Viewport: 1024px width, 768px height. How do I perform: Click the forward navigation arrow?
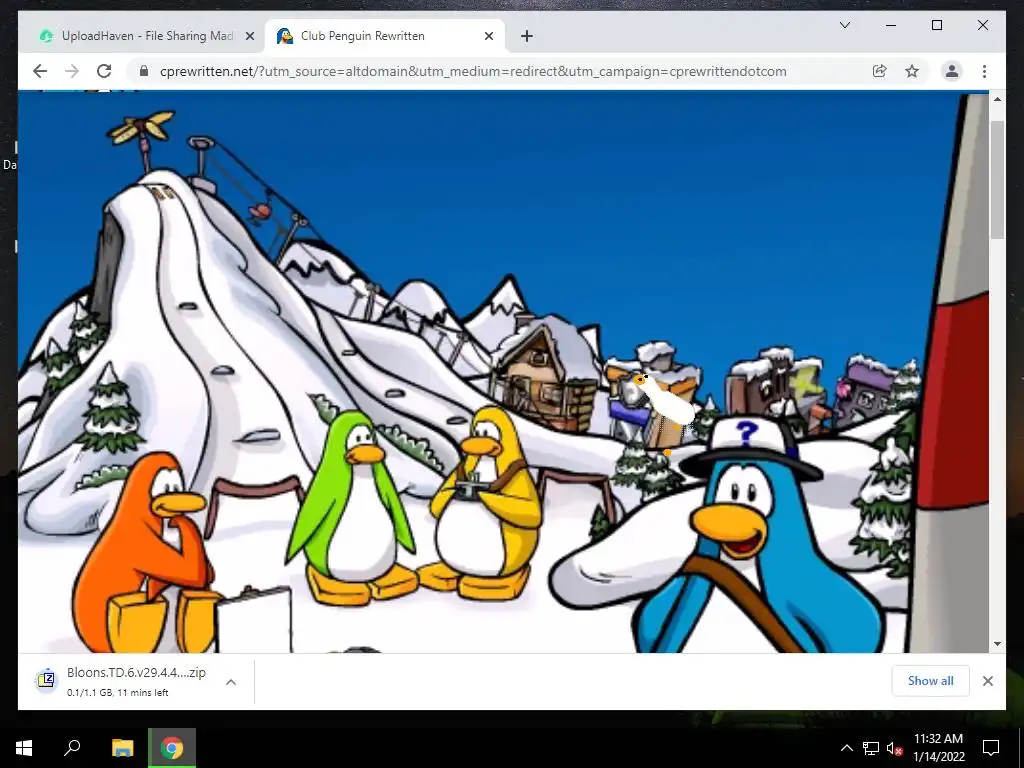coord(72,71)
